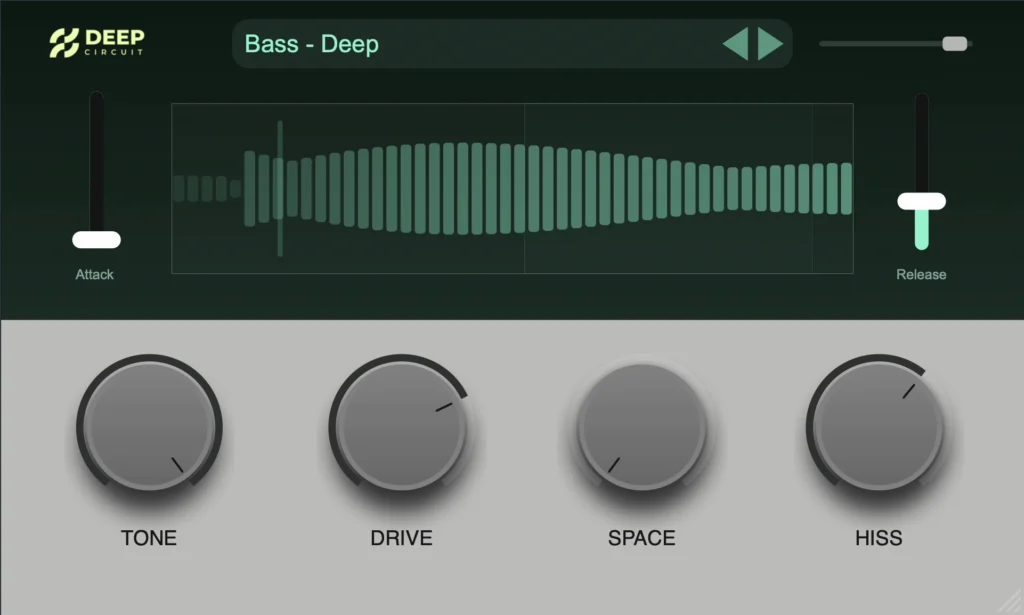
Task: Click the Attack label below the slider
Action: pos(95,274)
